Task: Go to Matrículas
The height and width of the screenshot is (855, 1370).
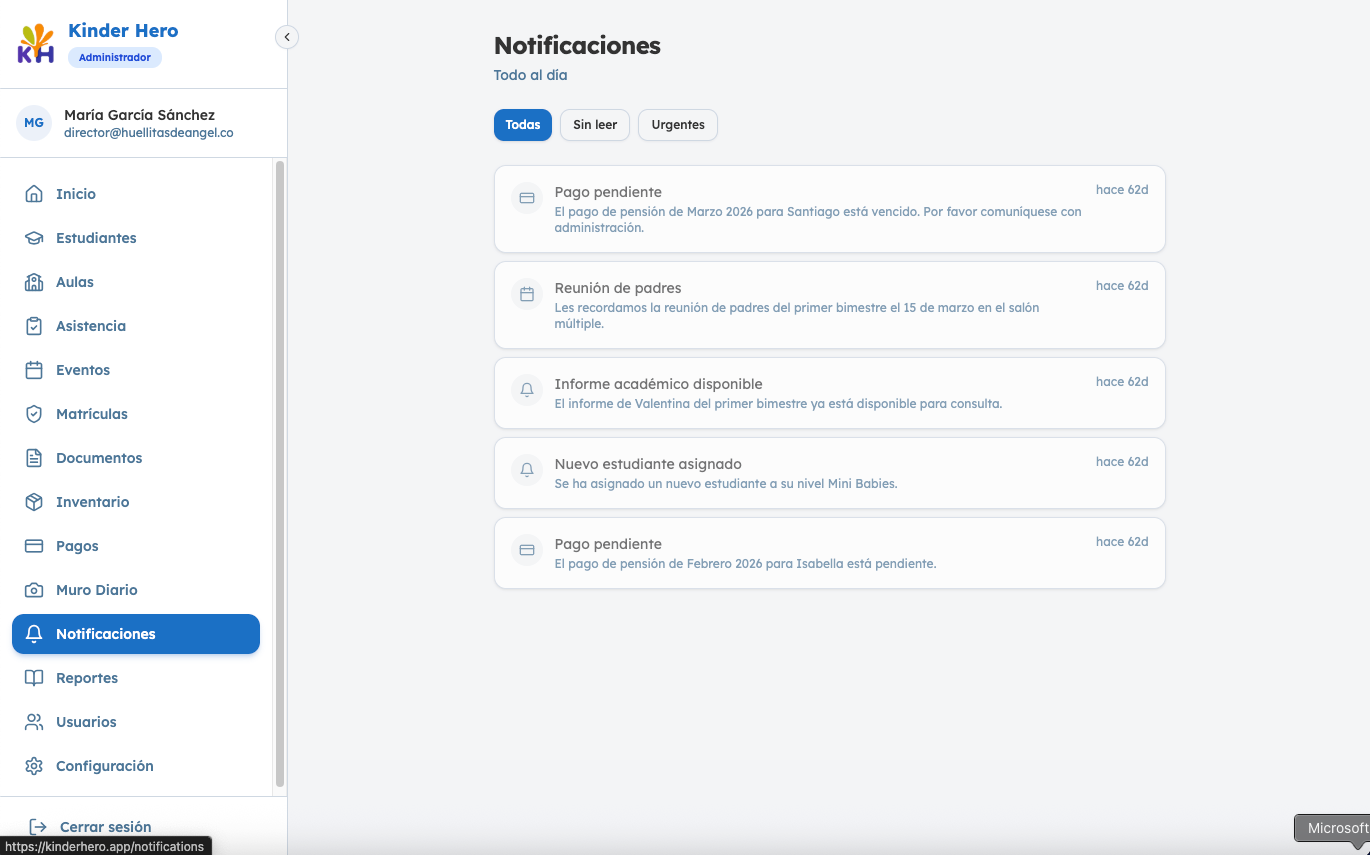Action: click(x=136, y=414)
